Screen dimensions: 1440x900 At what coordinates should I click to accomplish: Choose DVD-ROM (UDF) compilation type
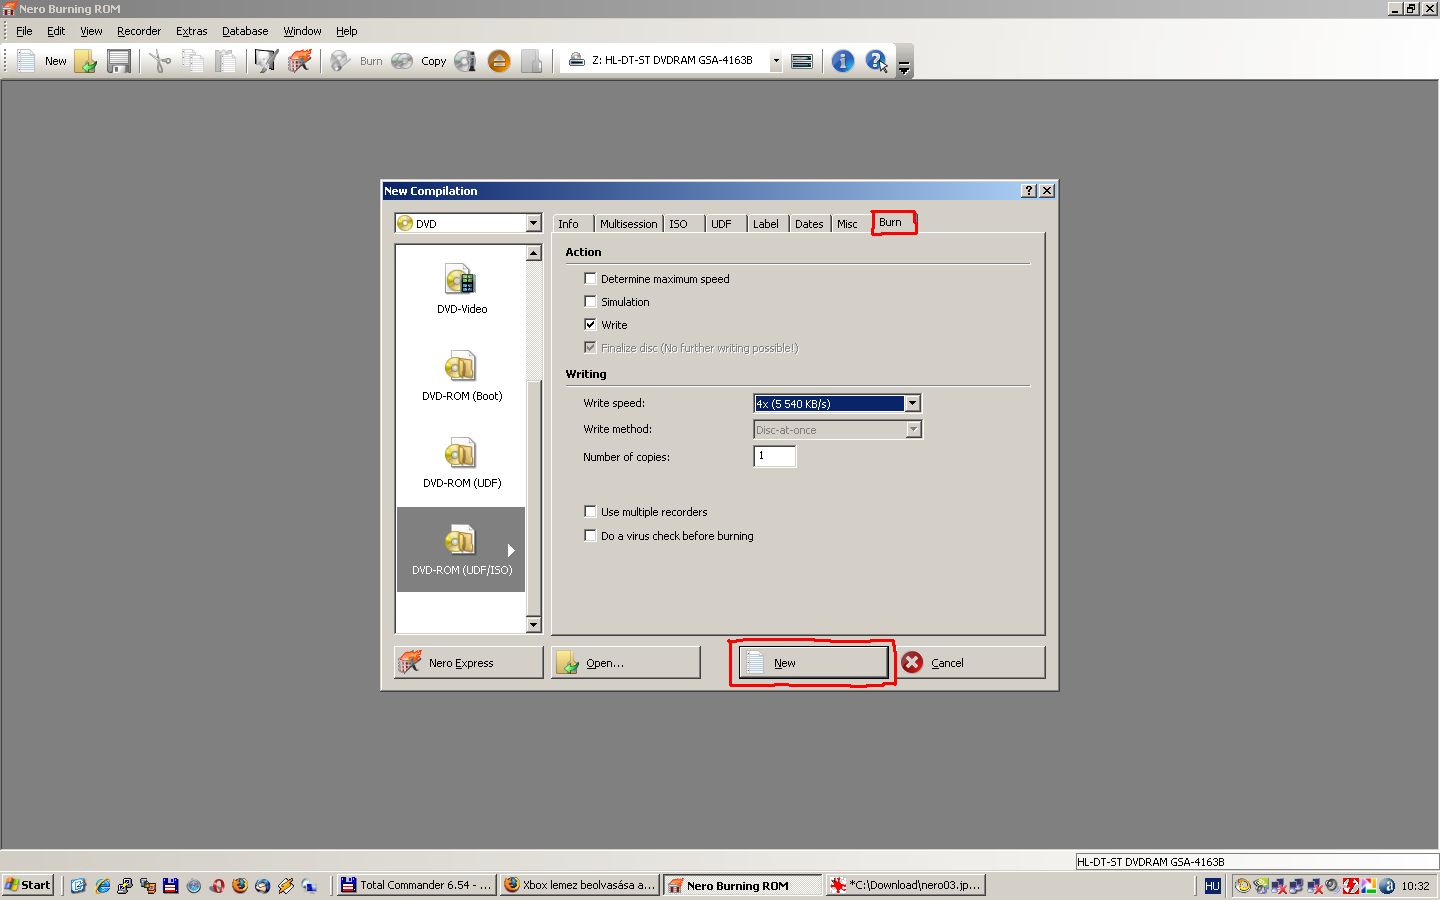pyautogui.click(x=461, y=463)
